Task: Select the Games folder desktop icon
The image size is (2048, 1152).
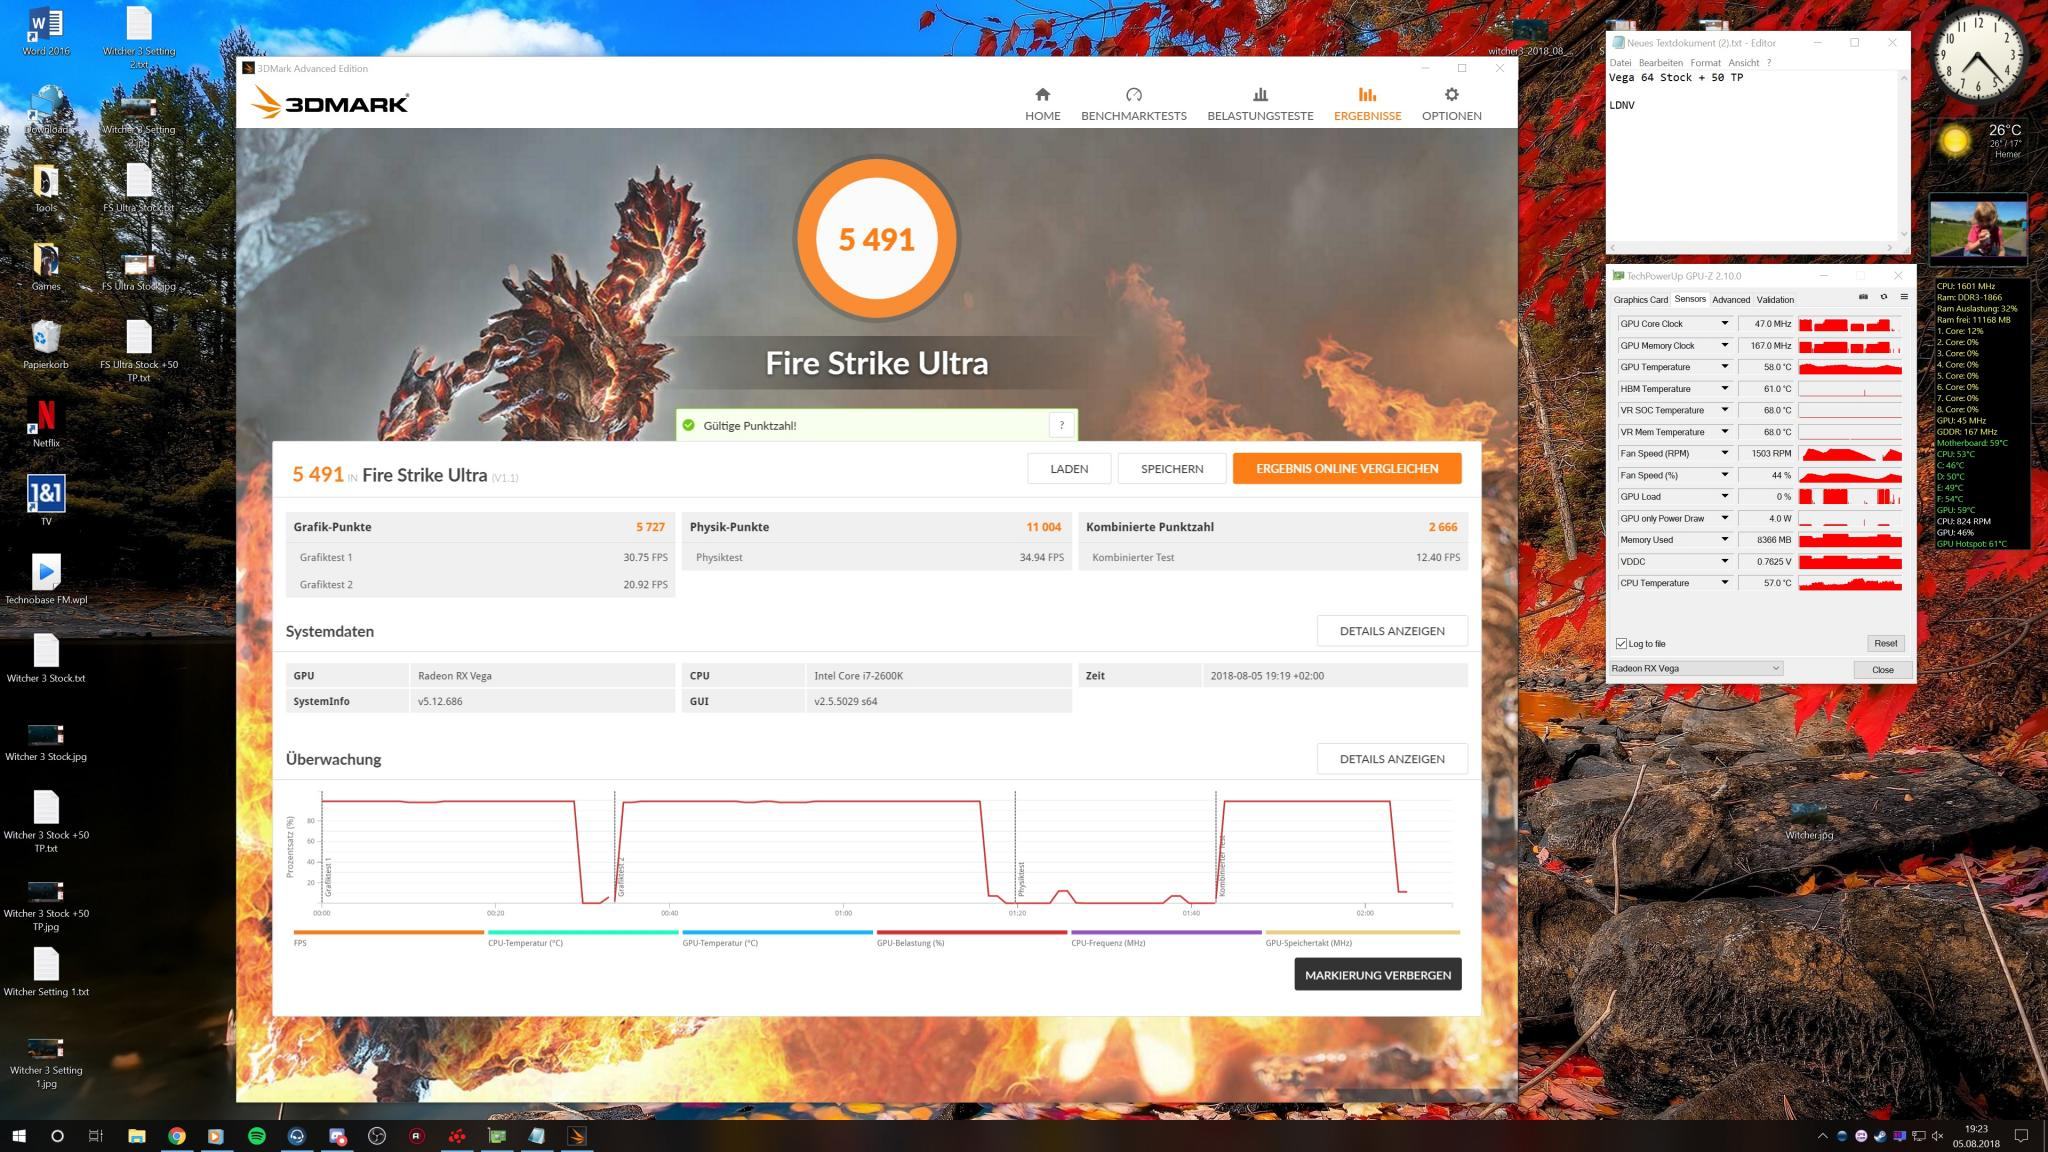Action: 46,266
